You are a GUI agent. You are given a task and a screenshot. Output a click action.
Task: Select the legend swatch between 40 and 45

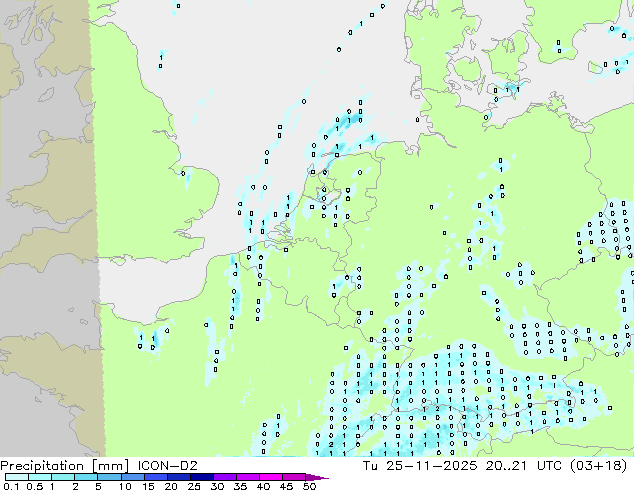click(x=271, y=477)
